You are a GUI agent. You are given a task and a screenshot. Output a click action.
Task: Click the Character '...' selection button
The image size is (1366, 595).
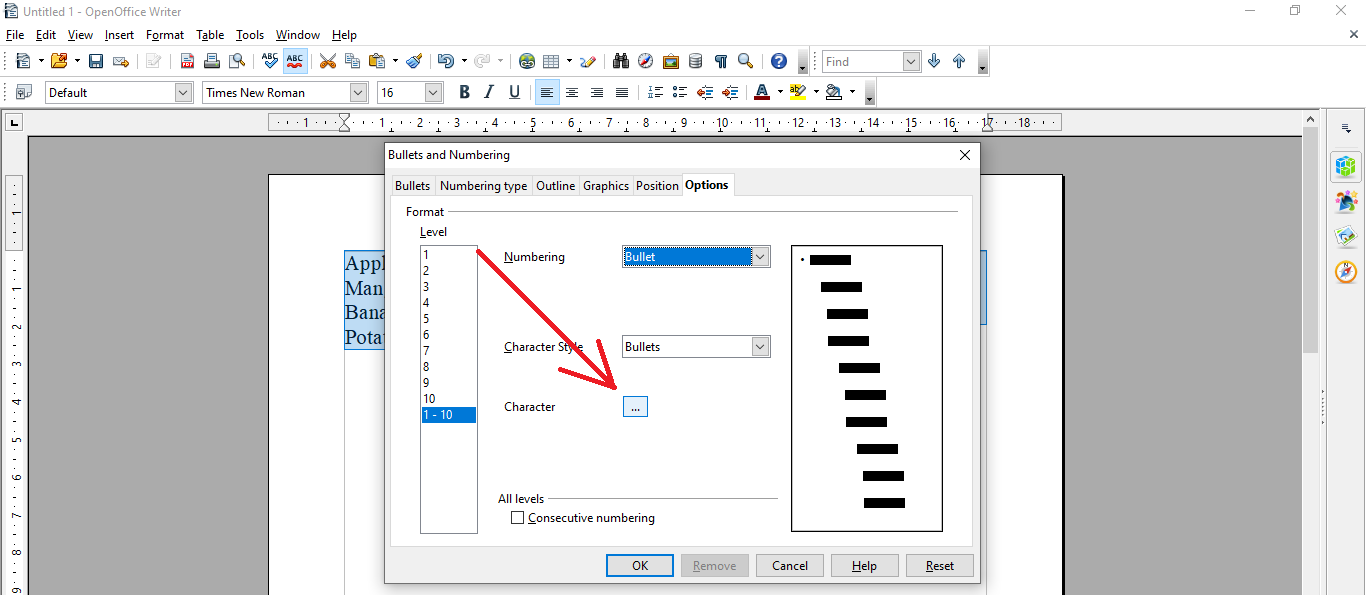coord(635,406)
